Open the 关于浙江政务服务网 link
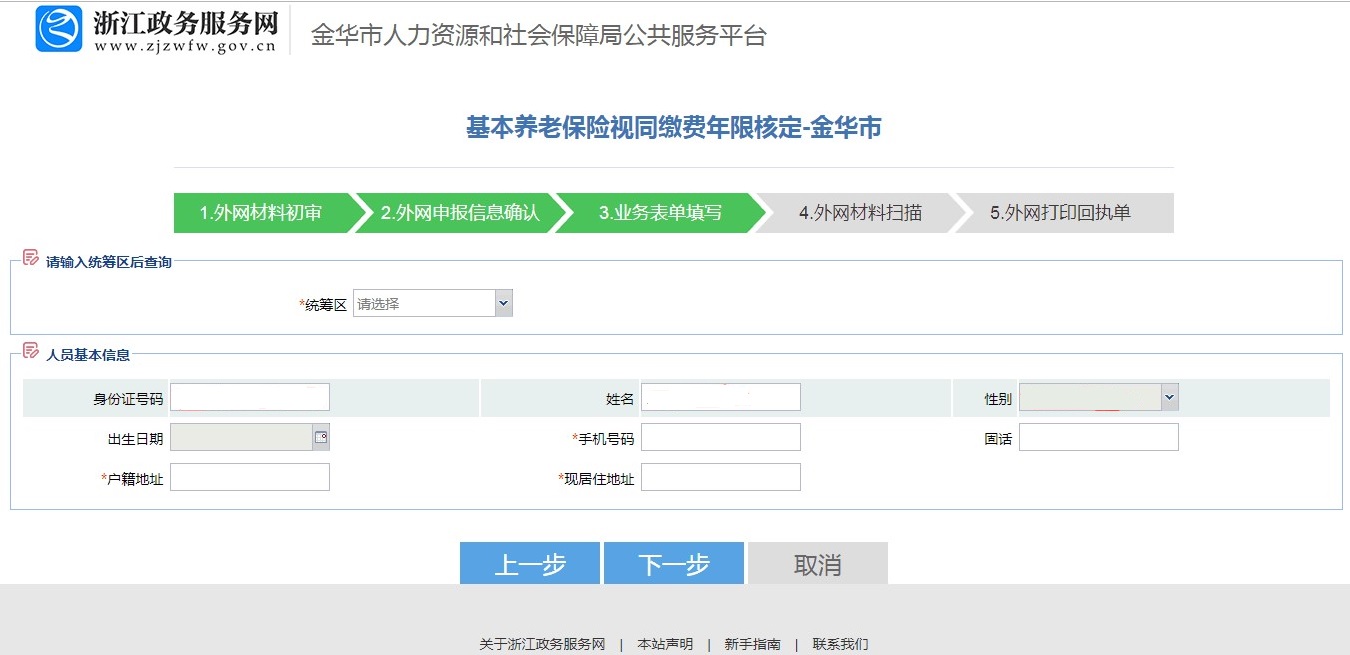1350x655 pixels. coord(542,644)
